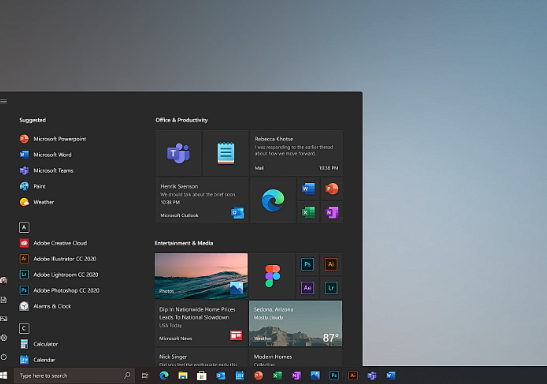Open the Microsoft Teams tile

178,153
